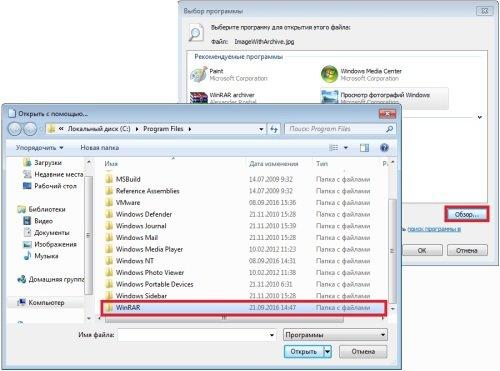Toggle the preview pane icon

point(364,148)
